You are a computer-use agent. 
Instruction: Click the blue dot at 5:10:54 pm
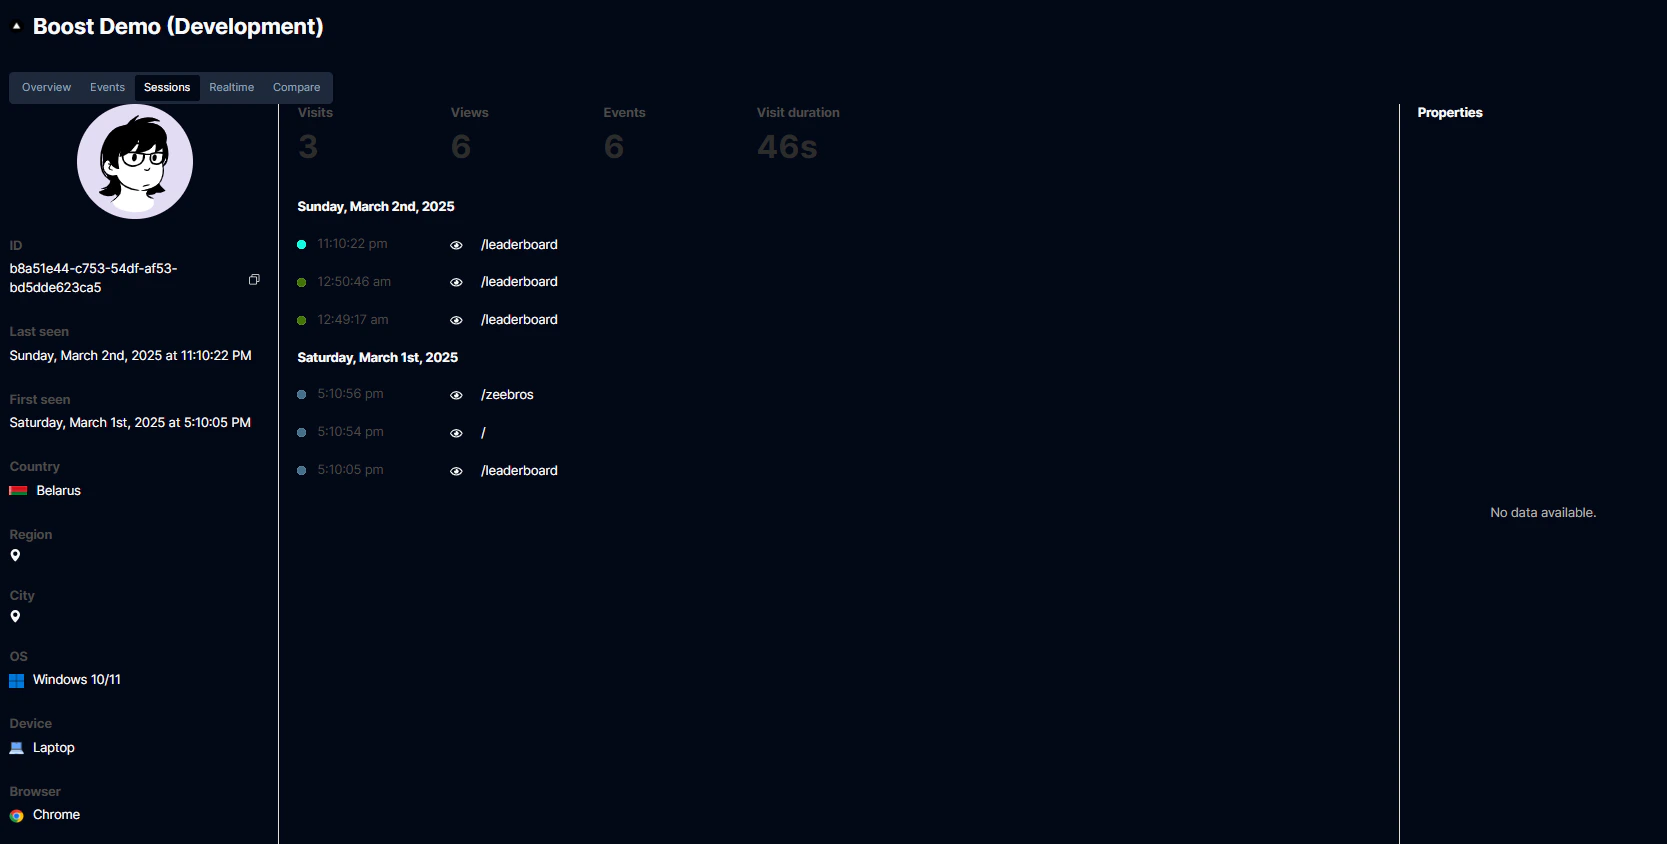click(301, 433)
